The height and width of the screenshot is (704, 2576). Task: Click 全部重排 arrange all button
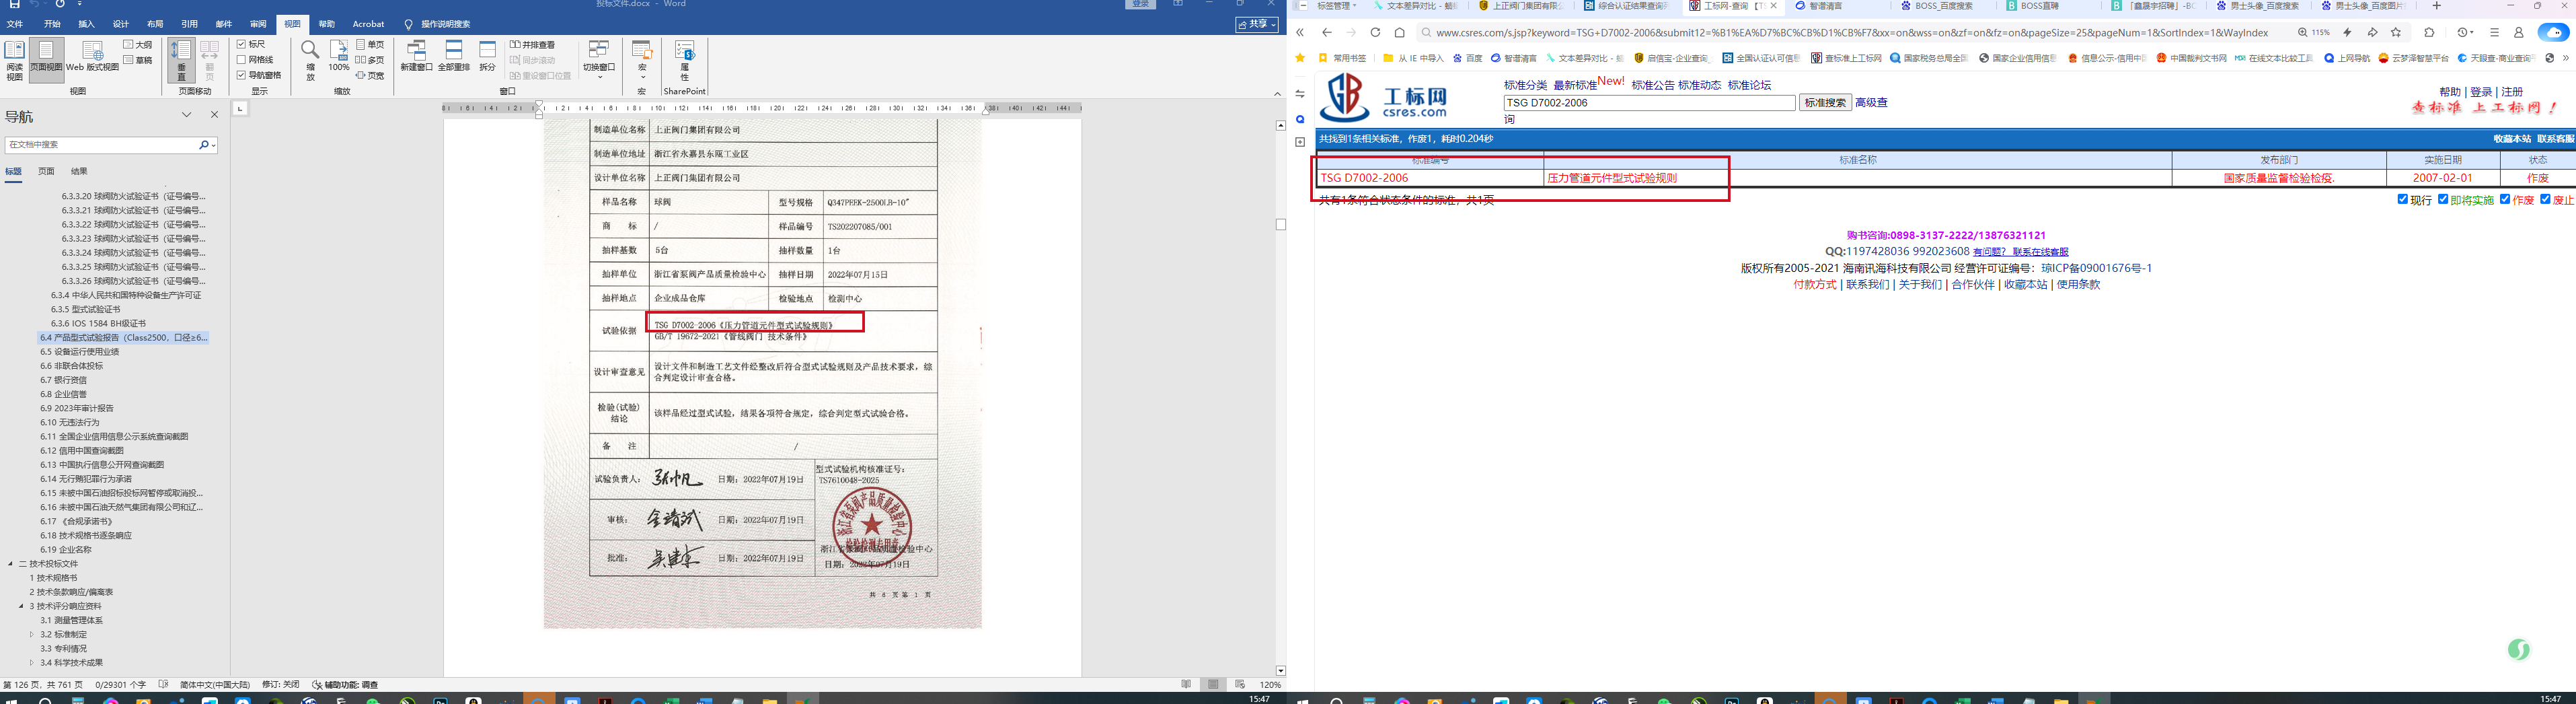pyautogui.click(x=454, y=56)
